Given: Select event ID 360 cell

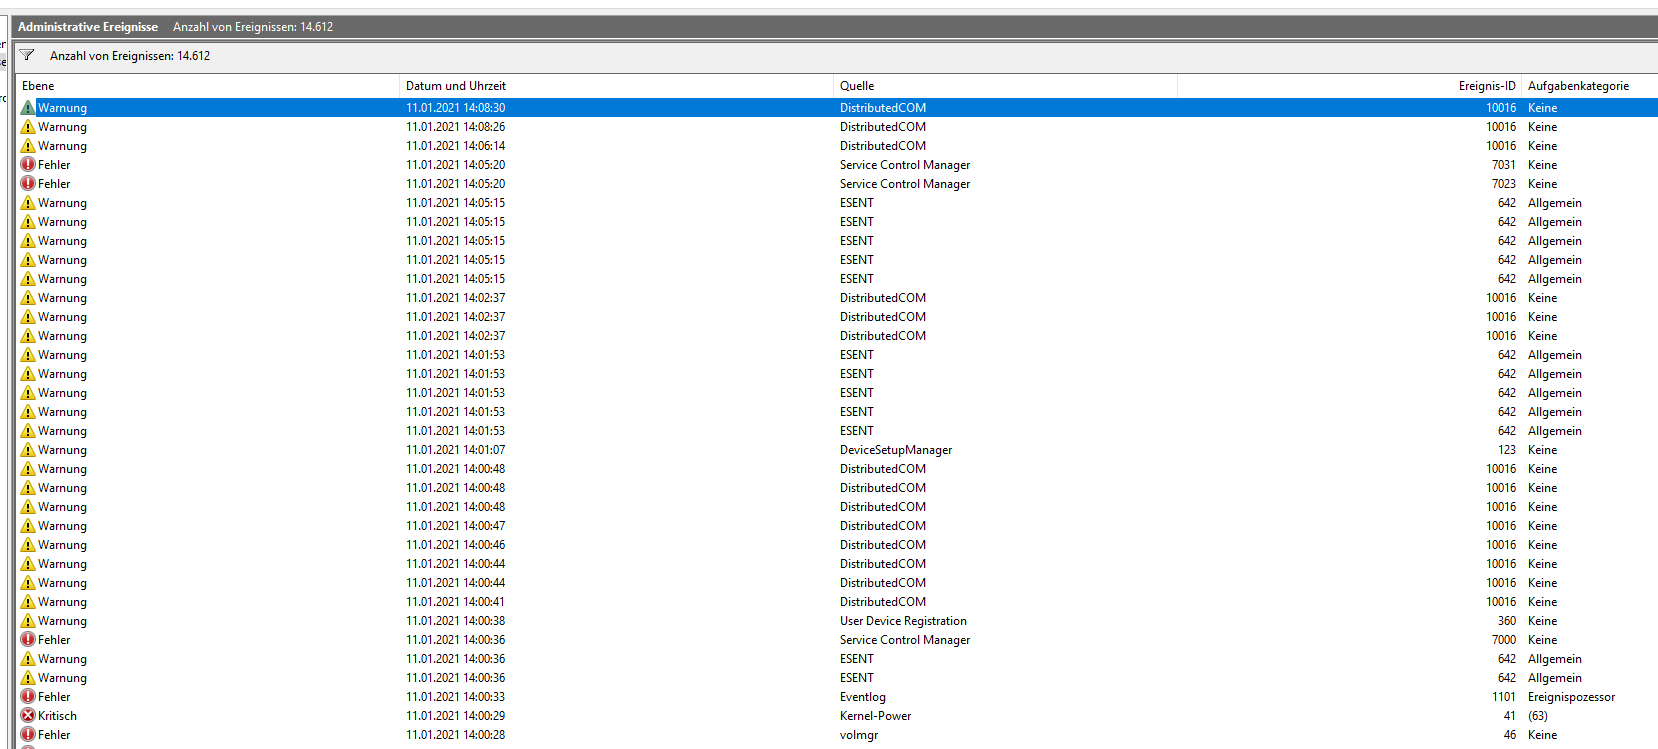Looking at the screenshot, I should tap(1506, 620).
